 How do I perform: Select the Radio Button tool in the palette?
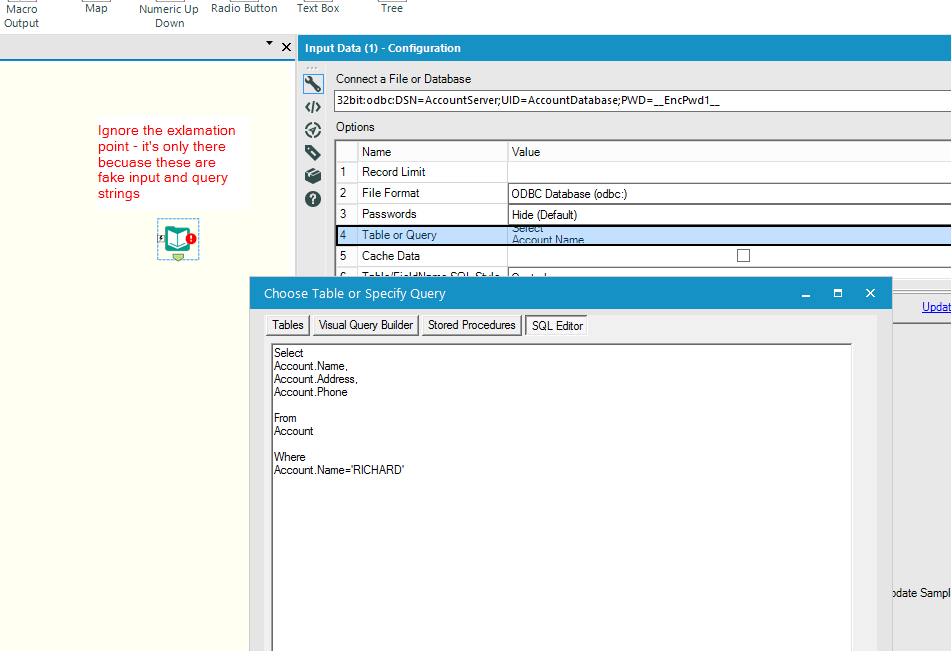[x=243, y=8]
